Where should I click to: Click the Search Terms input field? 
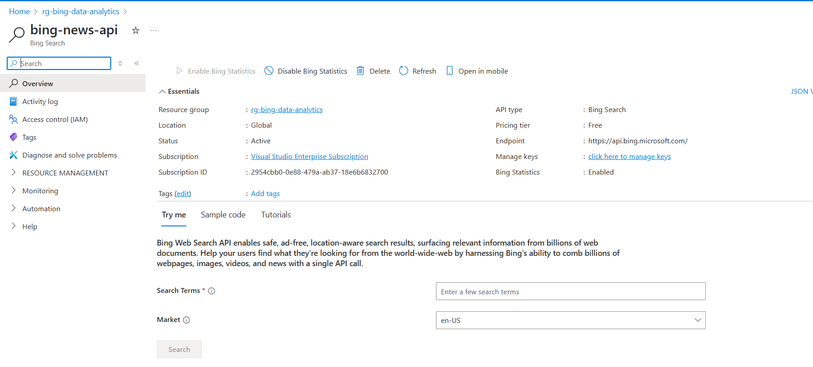pos(570,291)
